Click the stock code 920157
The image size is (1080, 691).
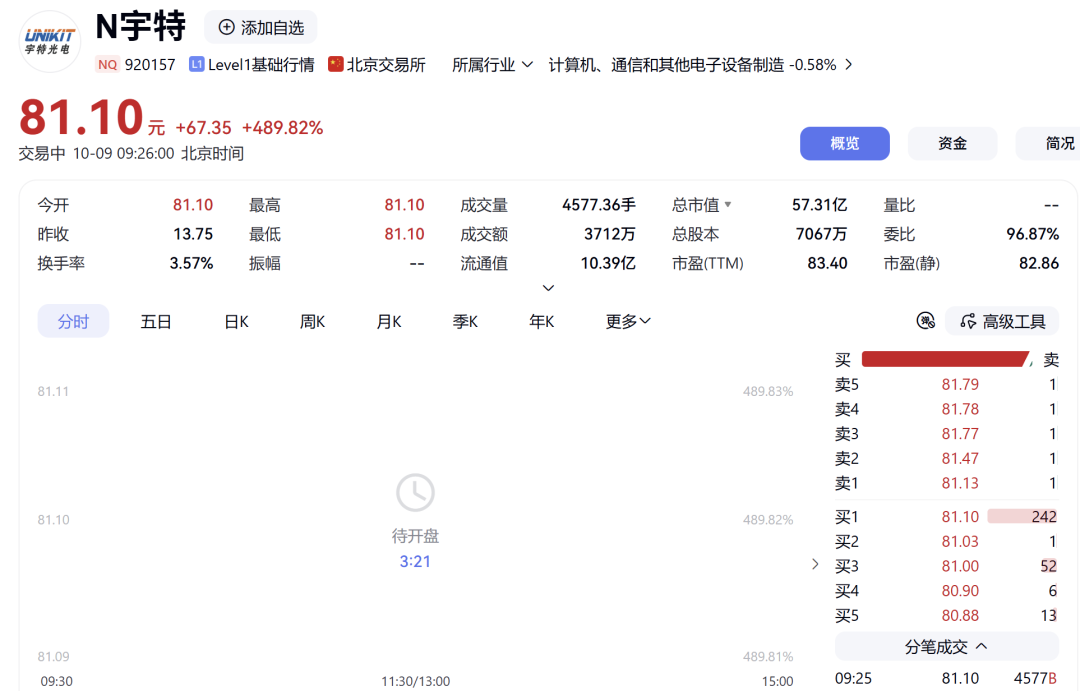click(150, 65)
